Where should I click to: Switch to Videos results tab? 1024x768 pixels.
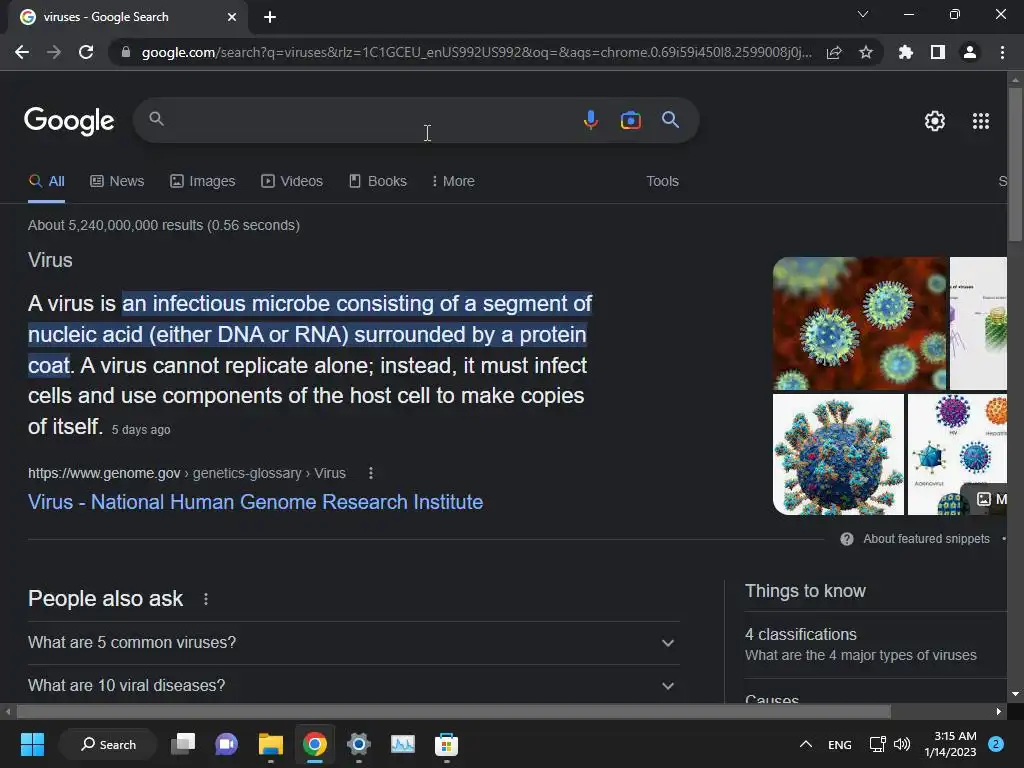tap(292, 182)
